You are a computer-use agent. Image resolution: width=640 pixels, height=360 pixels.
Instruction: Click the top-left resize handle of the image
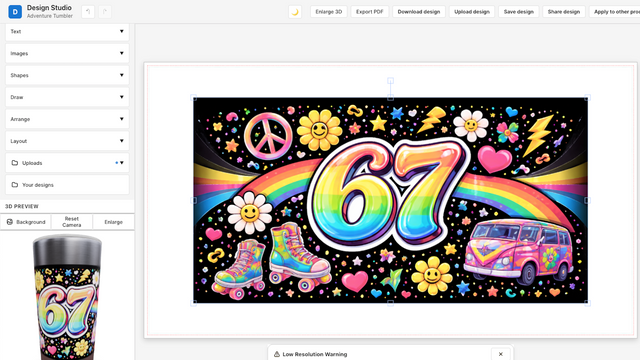click(x=193, y=98)
